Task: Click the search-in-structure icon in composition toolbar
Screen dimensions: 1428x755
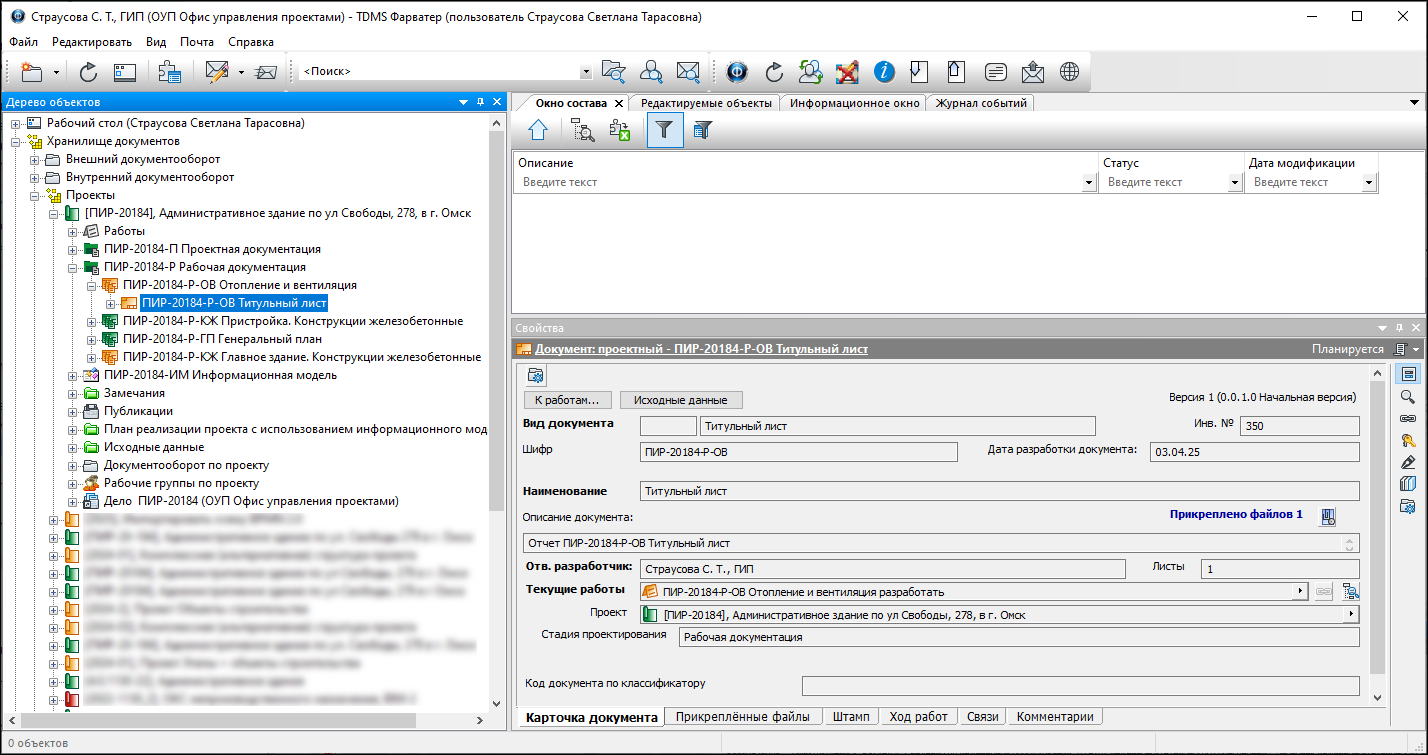Action: pos(583,129)
